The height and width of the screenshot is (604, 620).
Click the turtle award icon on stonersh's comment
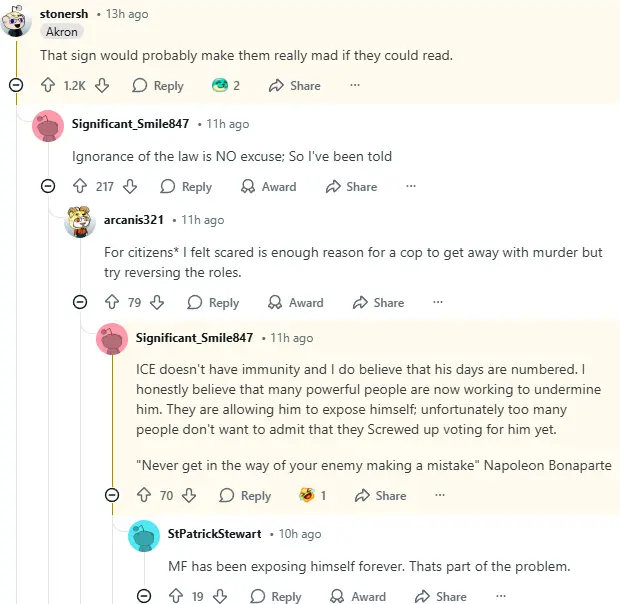click(220, 86)
